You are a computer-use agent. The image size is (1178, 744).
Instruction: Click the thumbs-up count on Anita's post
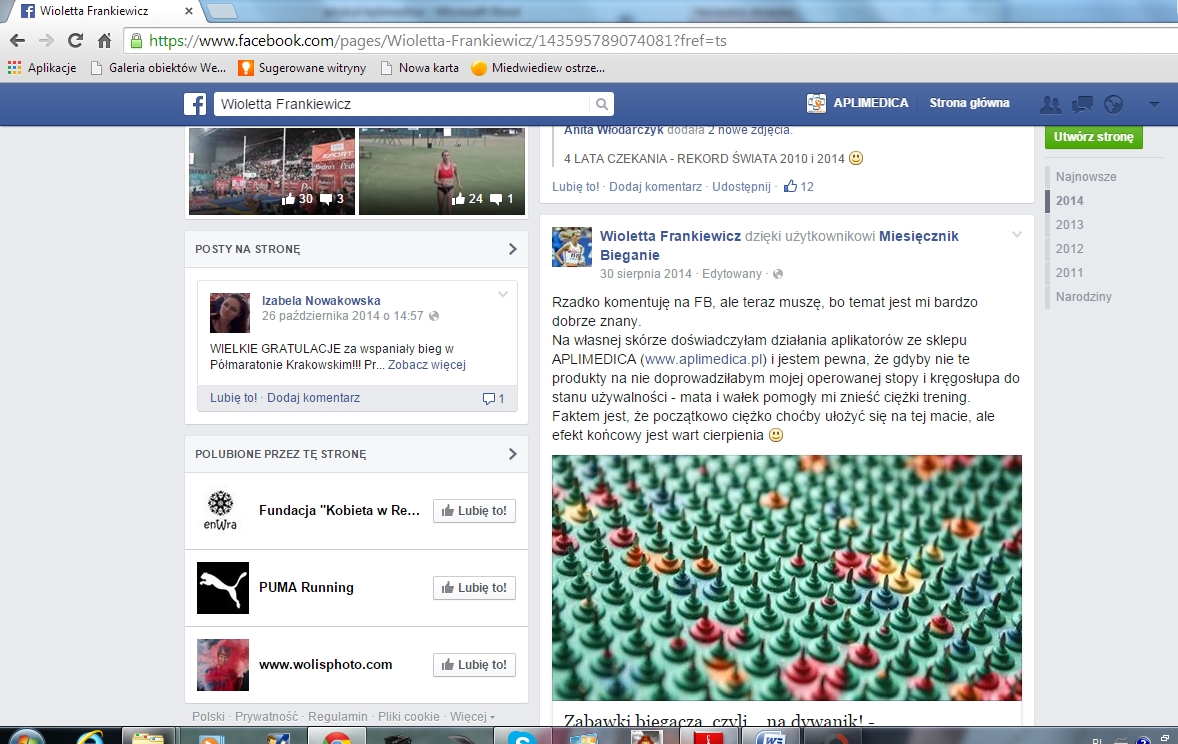point(798,186)
